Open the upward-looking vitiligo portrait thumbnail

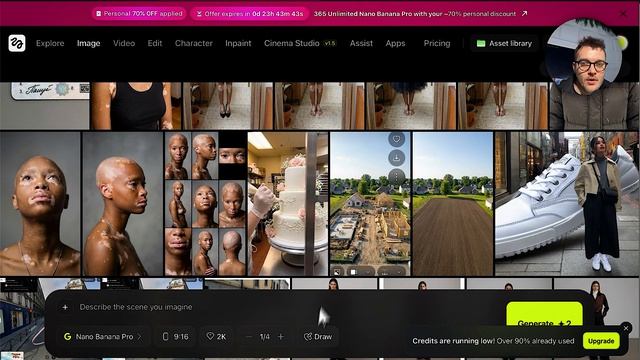pyautogui.click(x=40, y=203)
